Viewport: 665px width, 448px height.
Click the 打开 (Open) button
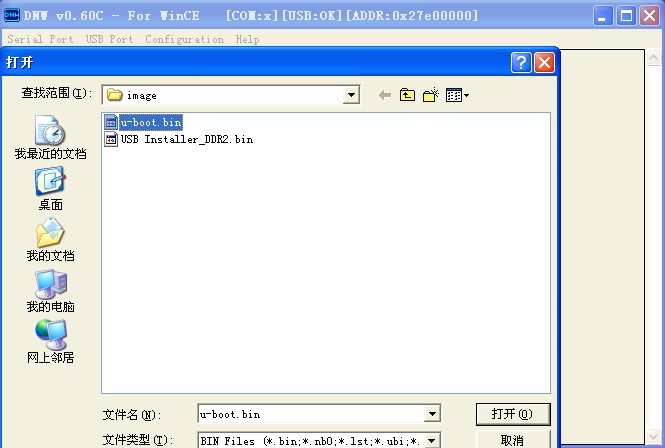pyautogui.click(x=513, y=414)
